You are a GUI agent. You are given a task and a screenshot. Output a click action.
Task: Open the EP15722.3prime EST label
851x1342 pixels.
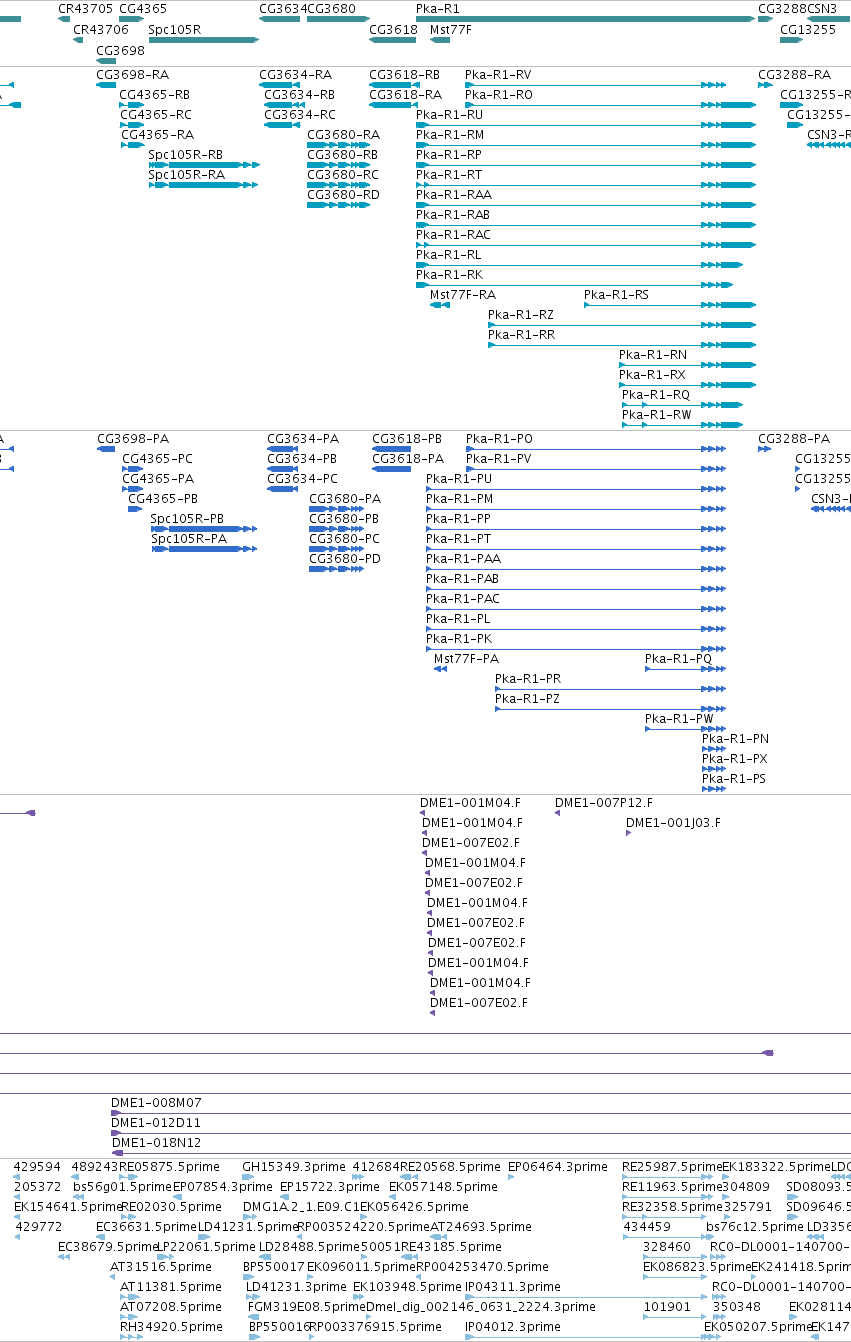[x=329, y=1186]
